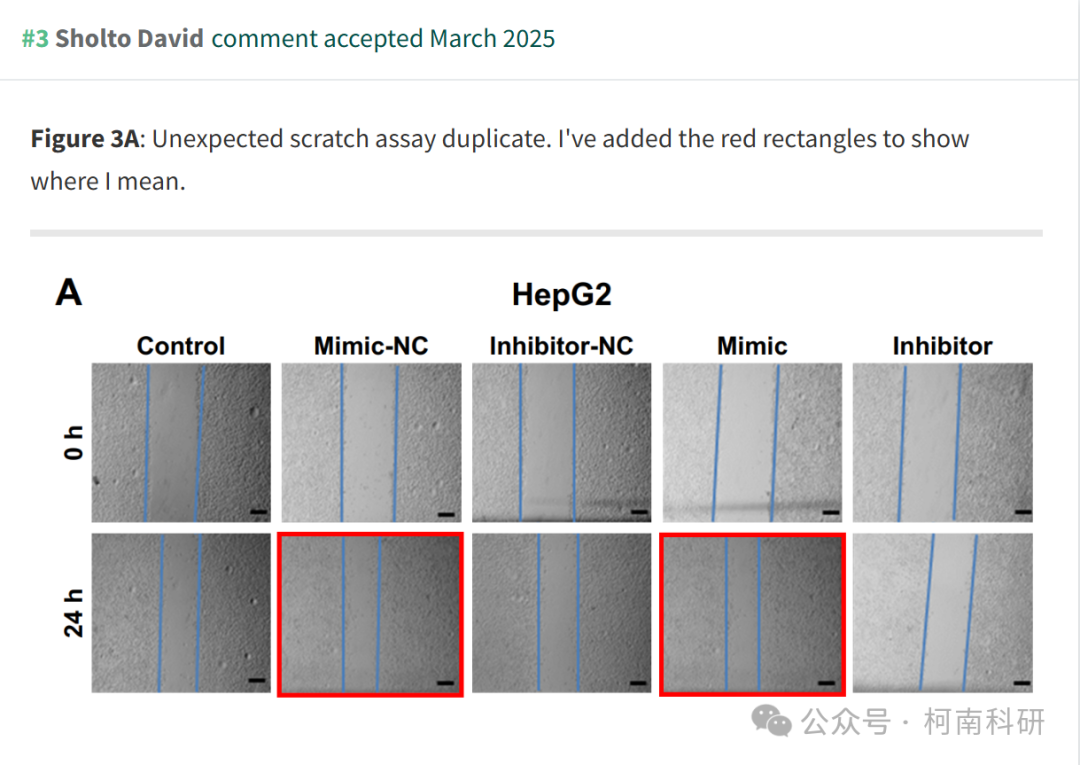Click the Inhibitor 24 h scratch image
1080x765 pixels.
tap(942, 613)
